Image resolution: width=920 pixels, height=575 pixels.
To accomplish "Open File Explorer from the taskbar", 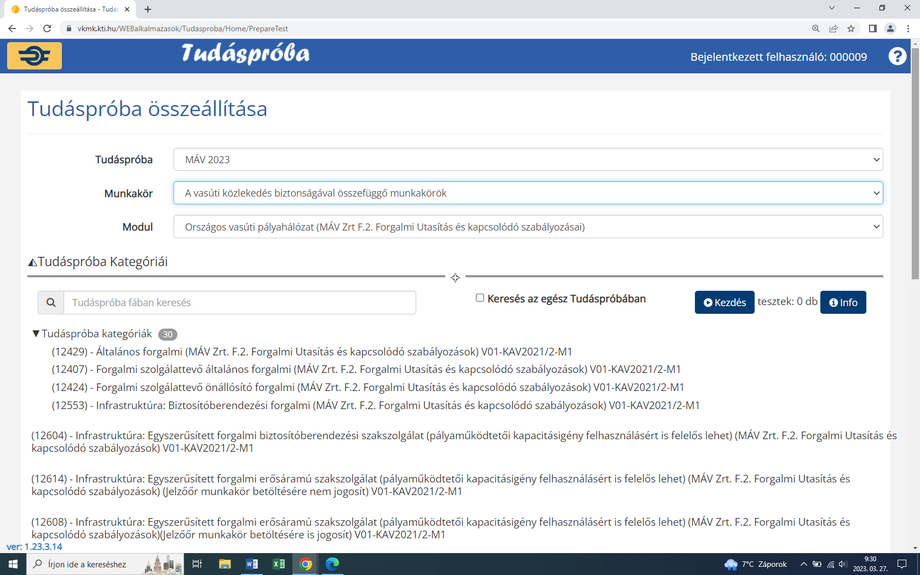I will pos(225,564).
